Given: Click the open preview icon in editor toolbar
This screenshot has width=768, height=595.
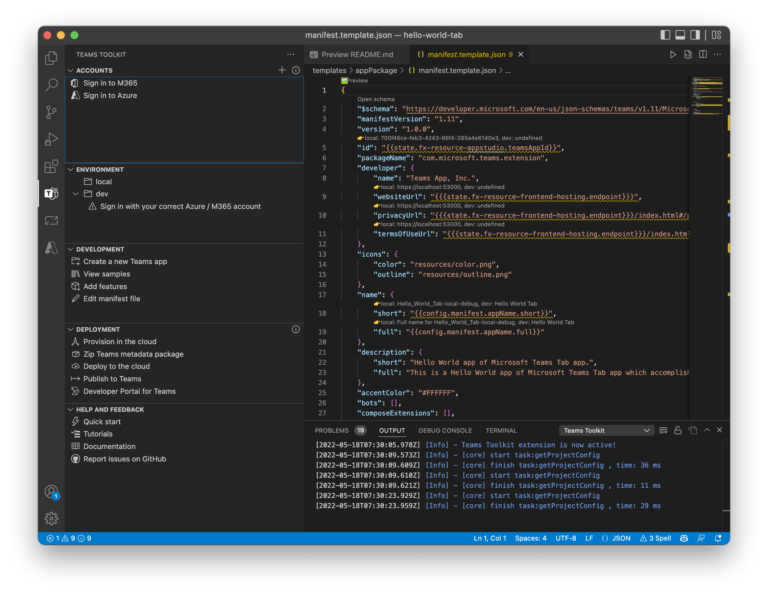Looking at the screenshot, I should tap(688, 54).
